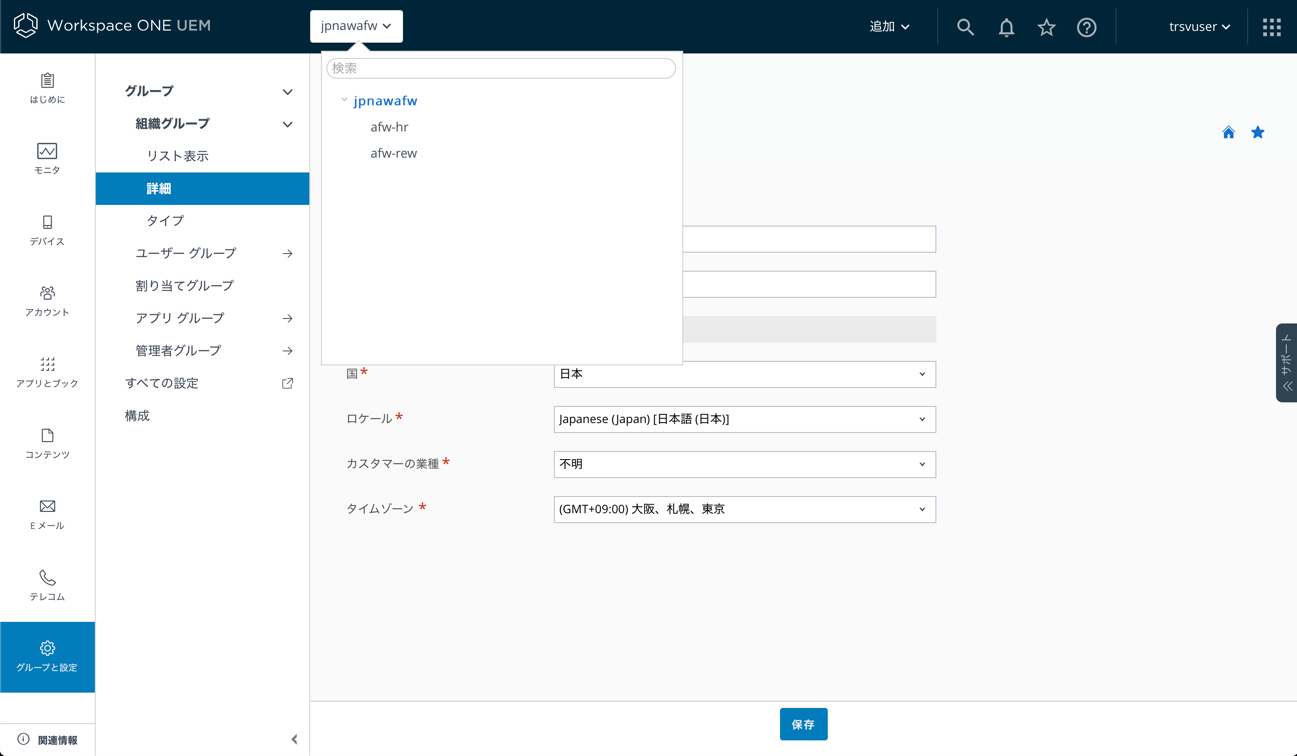1297x756 pixels.
Task: Select グループと設定 in the sidebar
Action: point(47,657)
